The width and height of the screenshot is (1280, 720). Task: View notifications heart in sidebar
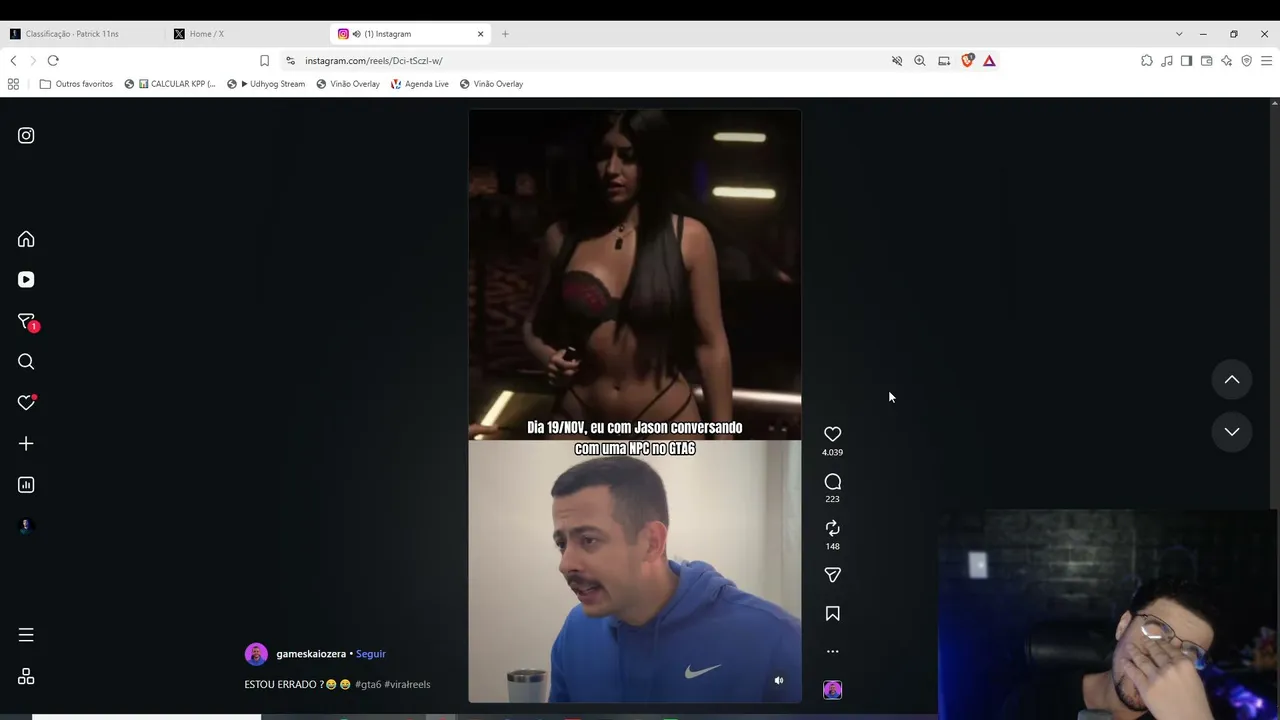tap(26, 402)
